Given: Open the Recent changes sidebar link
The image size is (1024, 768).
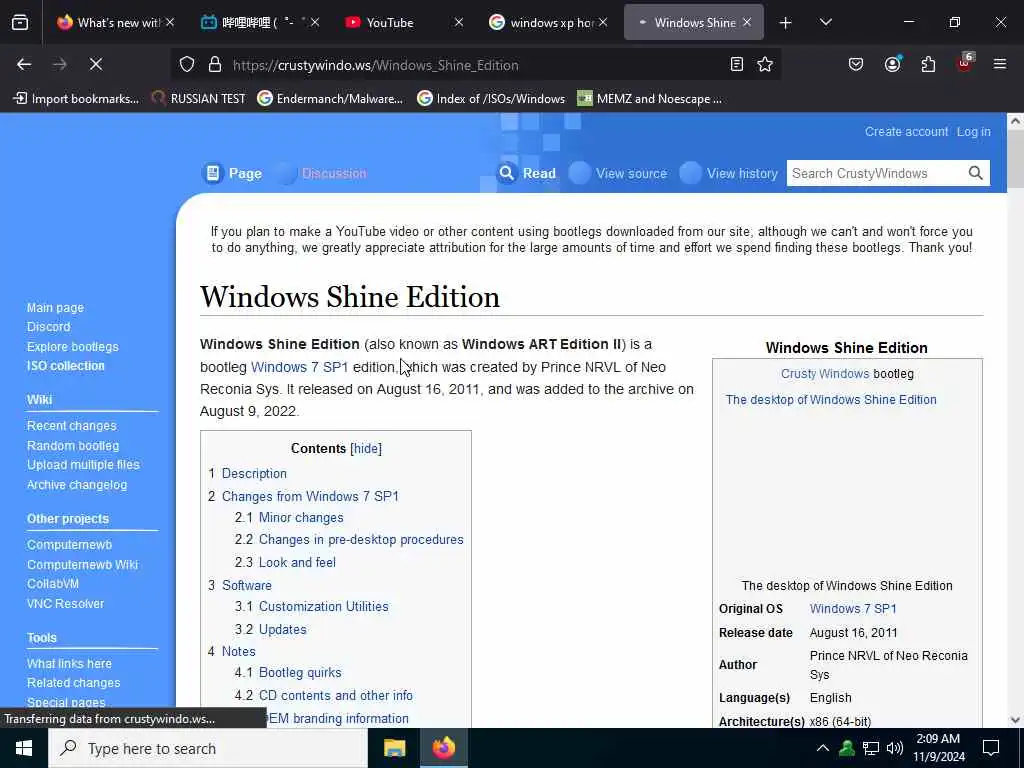Looking at the screenshot, I should click(x=72, y=426).
